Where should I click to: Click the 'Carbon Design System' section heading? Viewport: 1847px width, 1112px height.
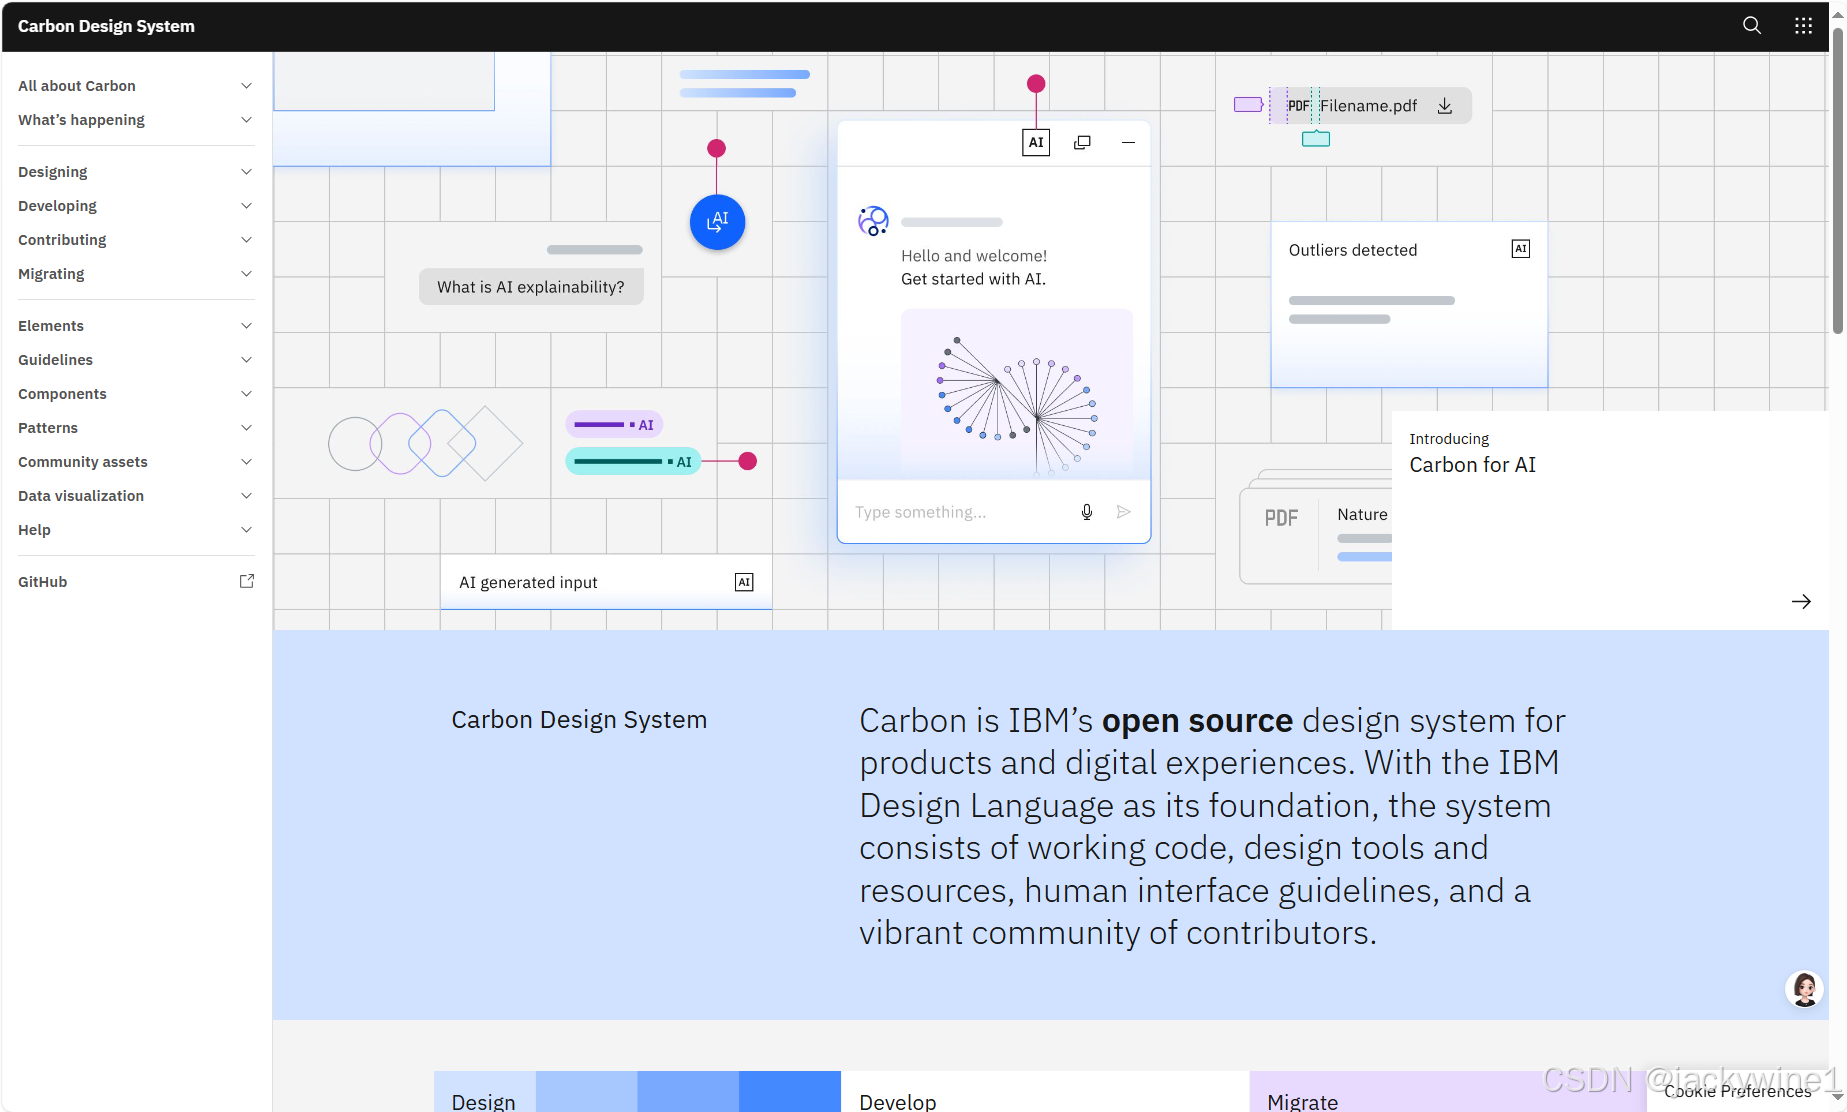click(579, 720)
